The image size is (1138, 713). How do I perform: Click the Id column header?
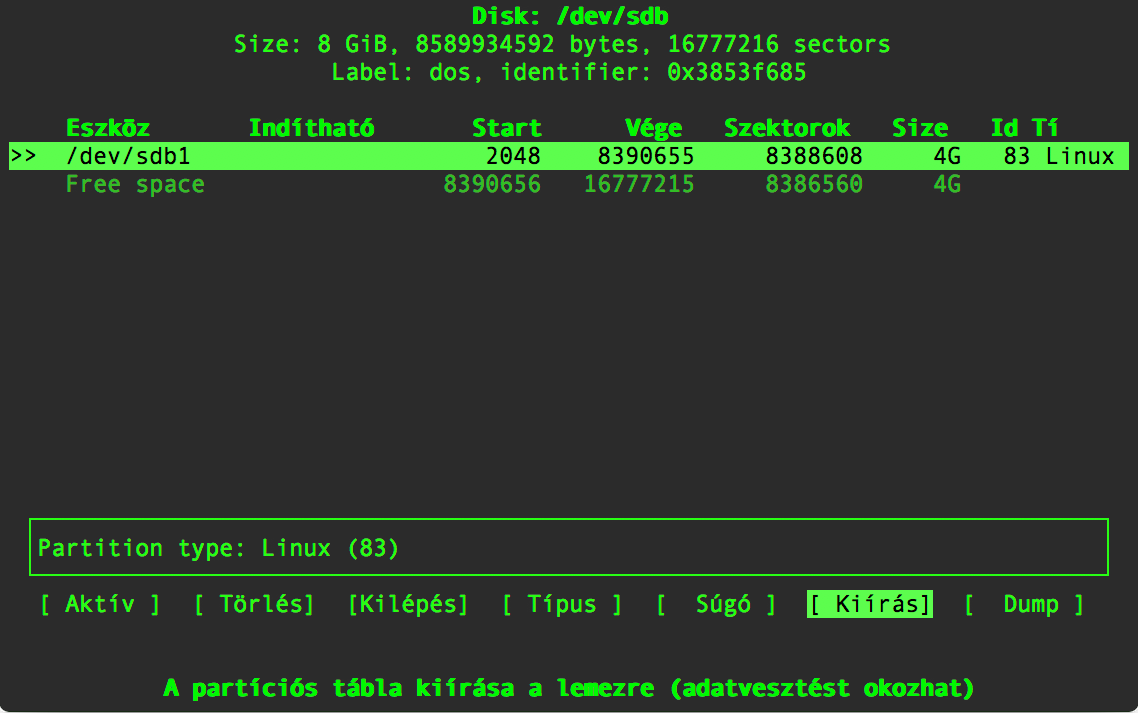(1004, 128)
